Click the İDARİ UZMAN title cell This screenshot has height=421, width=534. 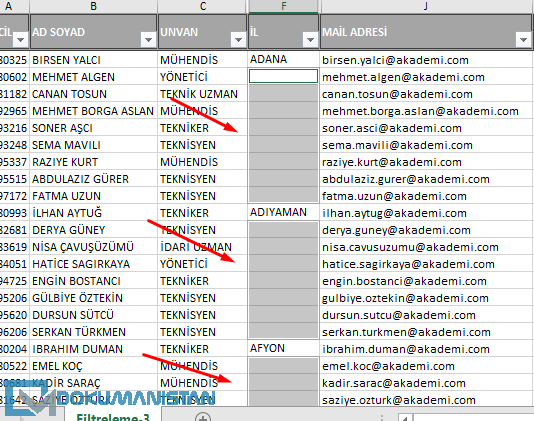point(203,247)
